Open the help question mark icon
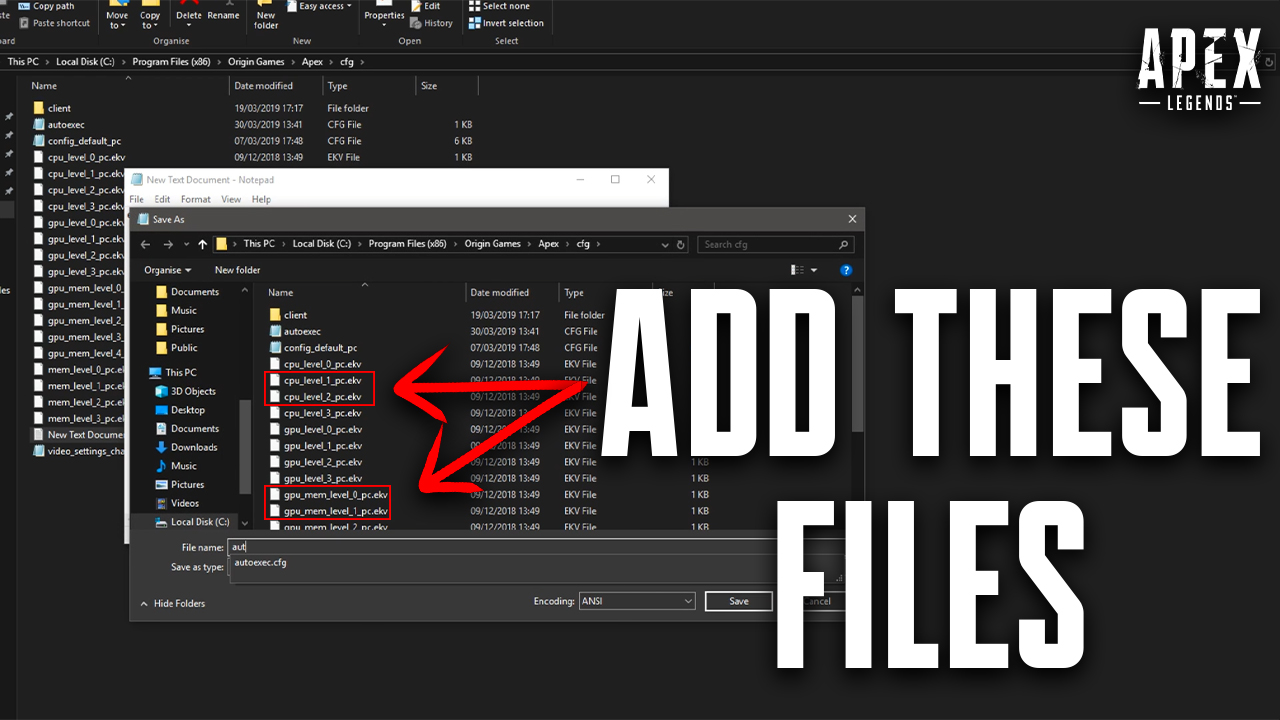 coord(846,270)
